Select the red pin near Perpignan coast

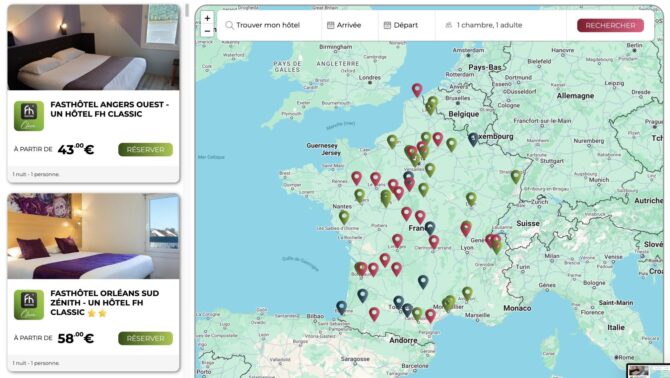click(431, 316)
